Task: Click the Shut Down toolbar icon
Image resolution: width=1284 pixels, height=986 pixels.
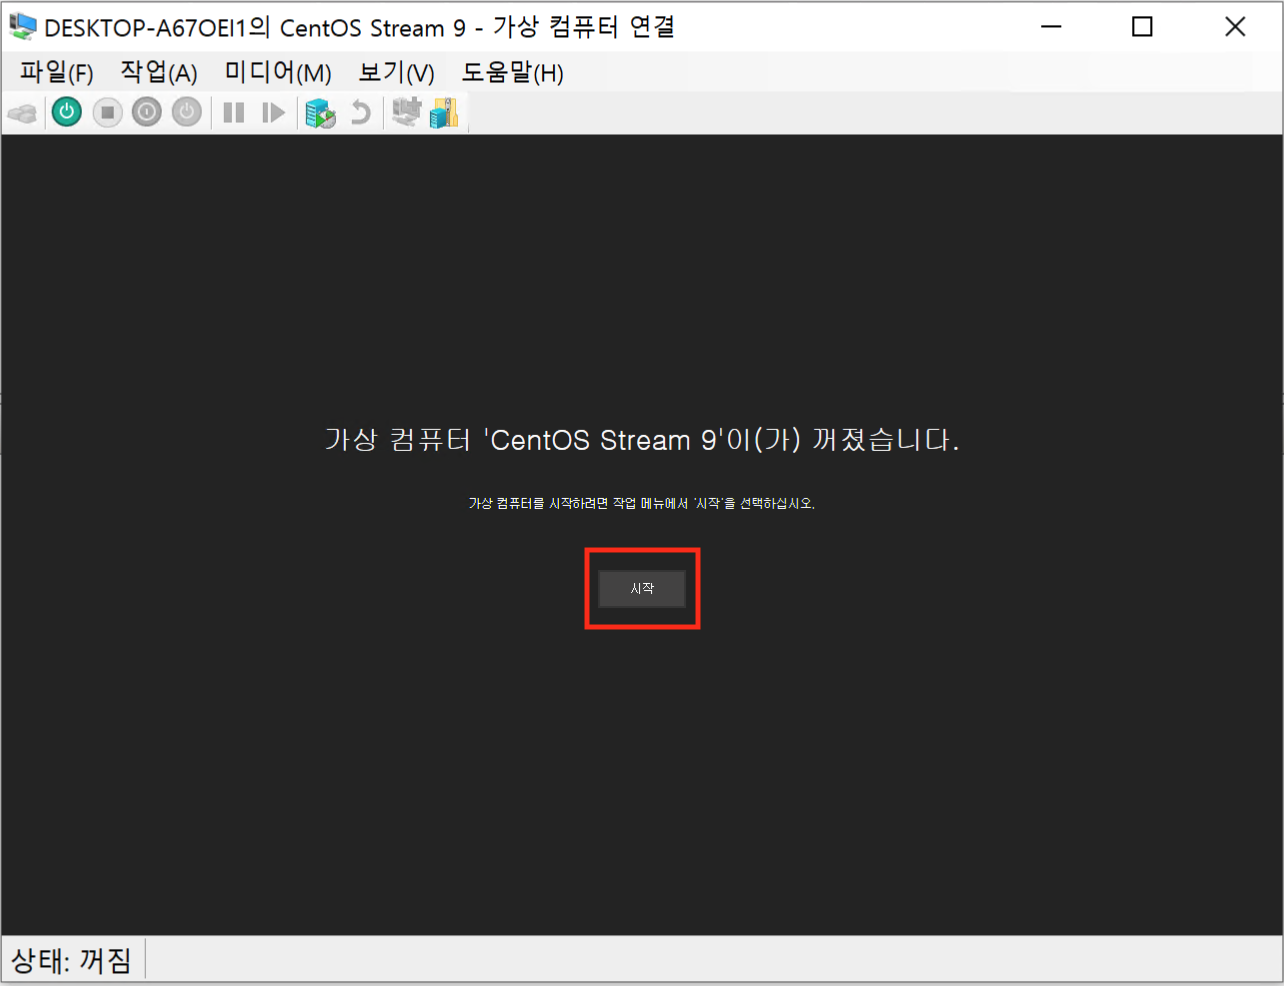Action: point(147,112)
